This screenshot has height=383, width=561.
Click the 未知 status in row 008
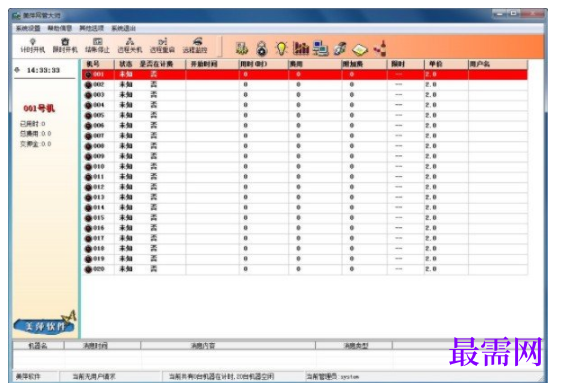tap(126, 146)
